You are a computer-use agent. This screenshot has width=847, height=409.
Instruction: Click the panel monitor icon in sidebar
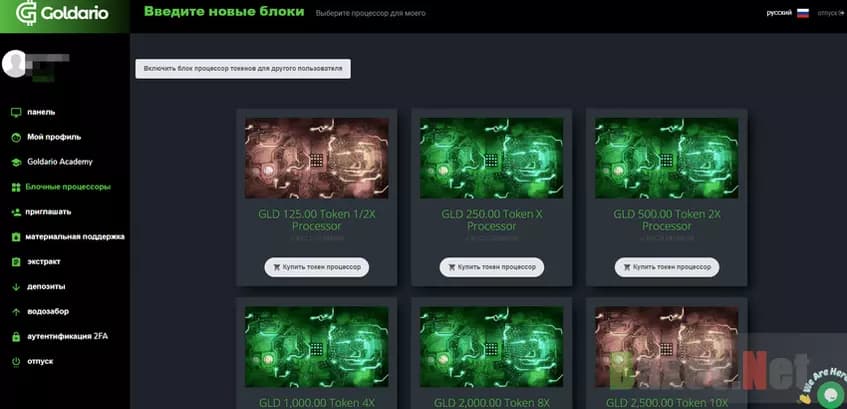(x=16, y=112)
